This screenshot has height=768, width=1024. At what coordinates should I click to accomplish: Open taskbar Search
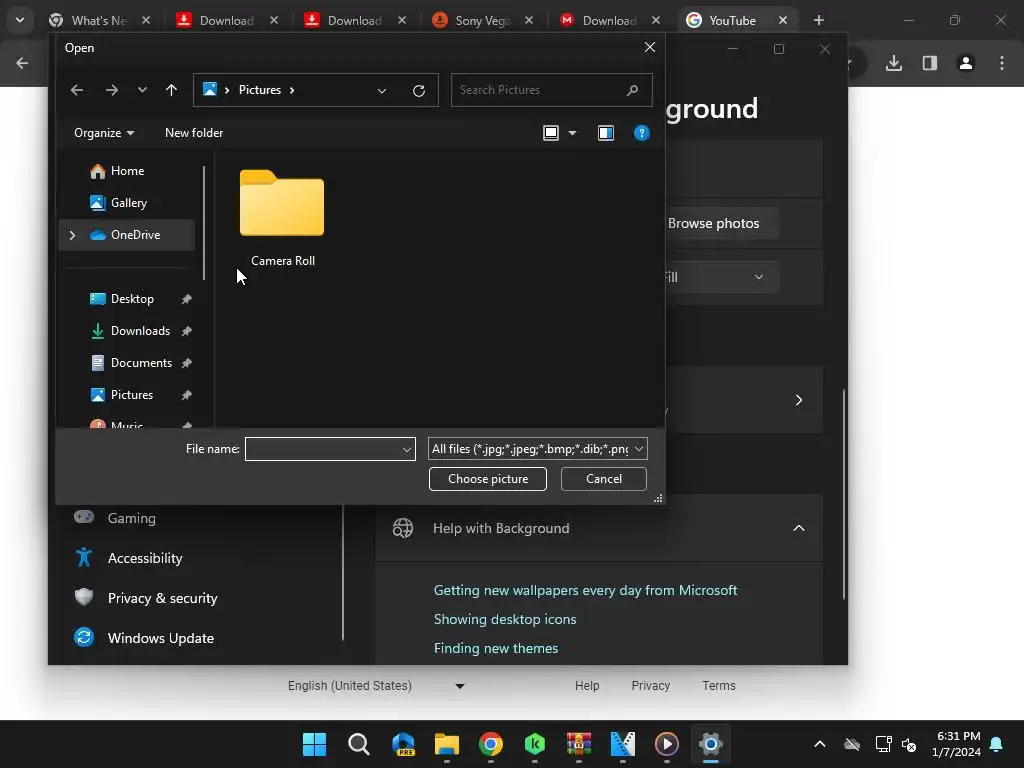359,744
